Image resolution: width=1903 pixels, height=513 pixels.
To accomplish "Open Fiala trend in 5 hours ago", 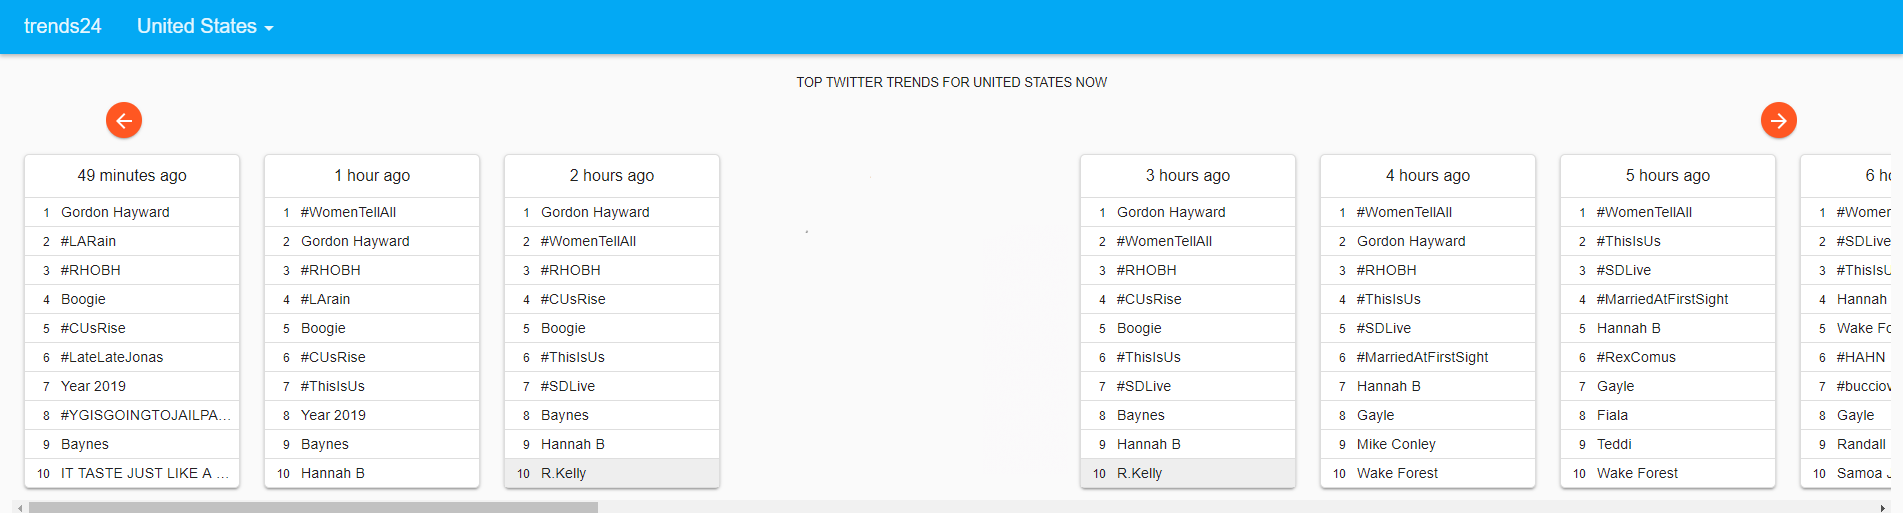I will pos(1612,415).
